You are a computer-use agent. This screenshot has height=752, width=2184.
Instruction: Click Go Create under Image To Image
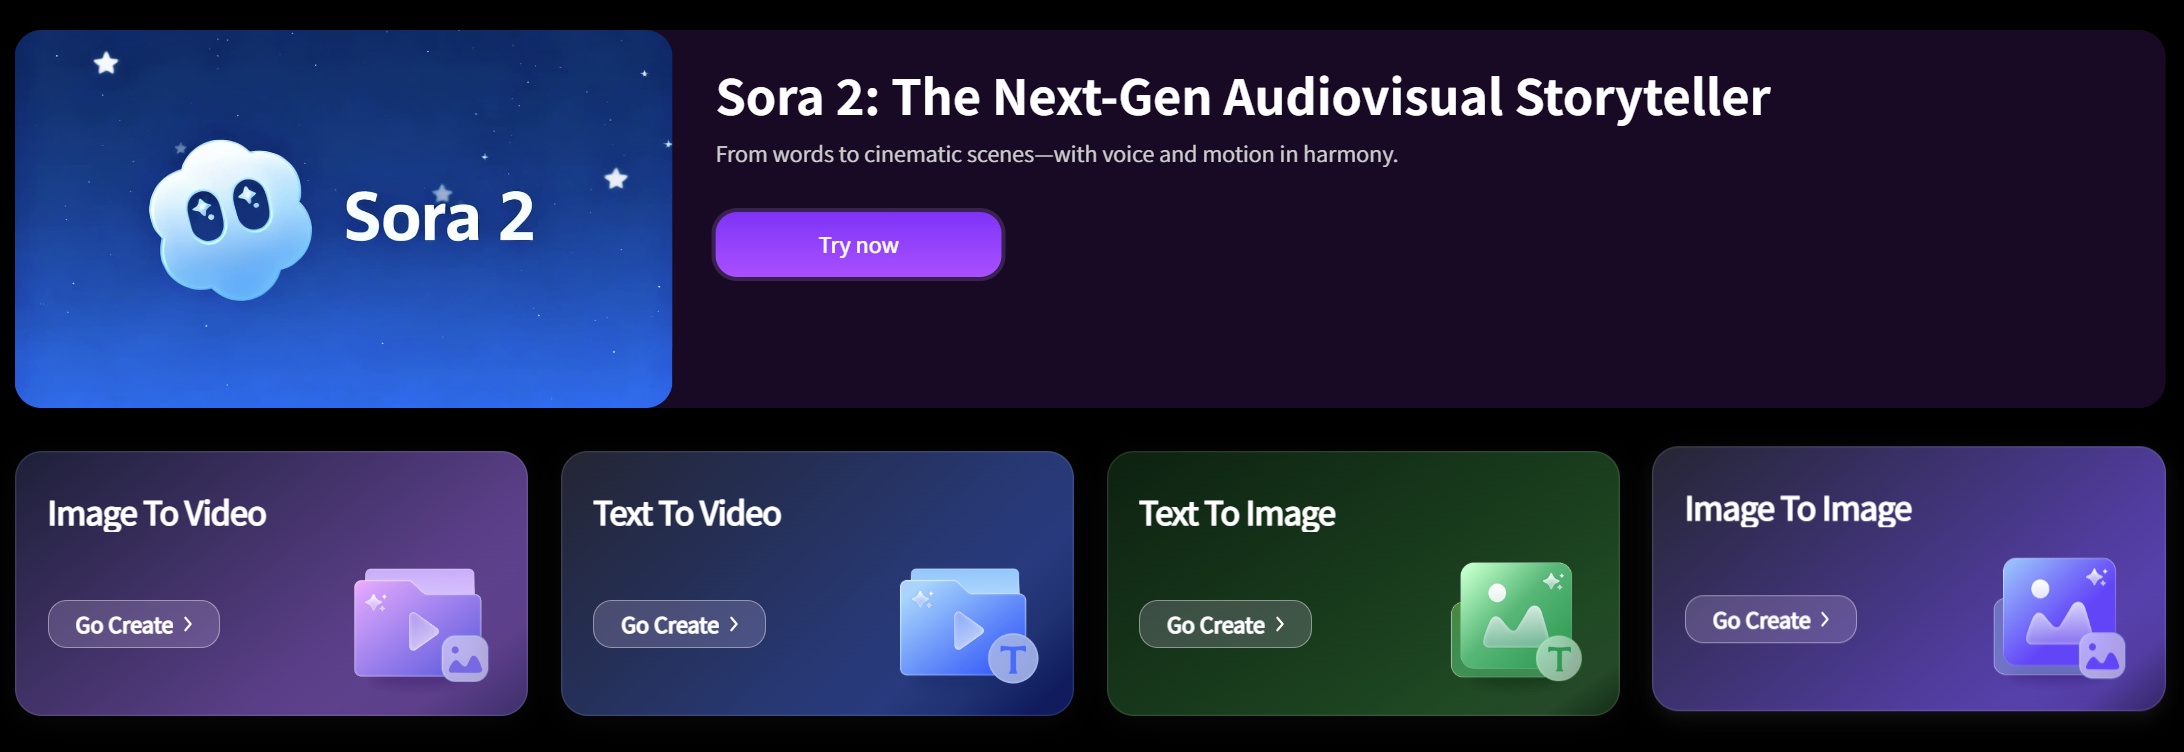(1771, 619)
